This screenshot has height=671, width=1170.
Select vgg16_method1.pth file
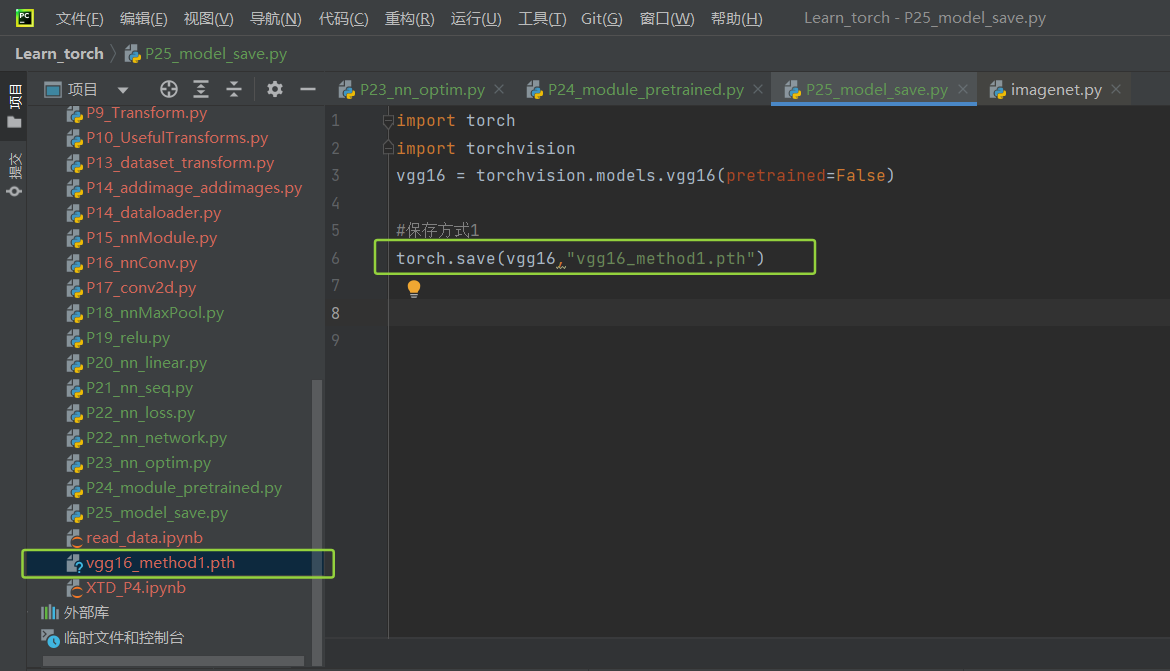click(160, 563)
